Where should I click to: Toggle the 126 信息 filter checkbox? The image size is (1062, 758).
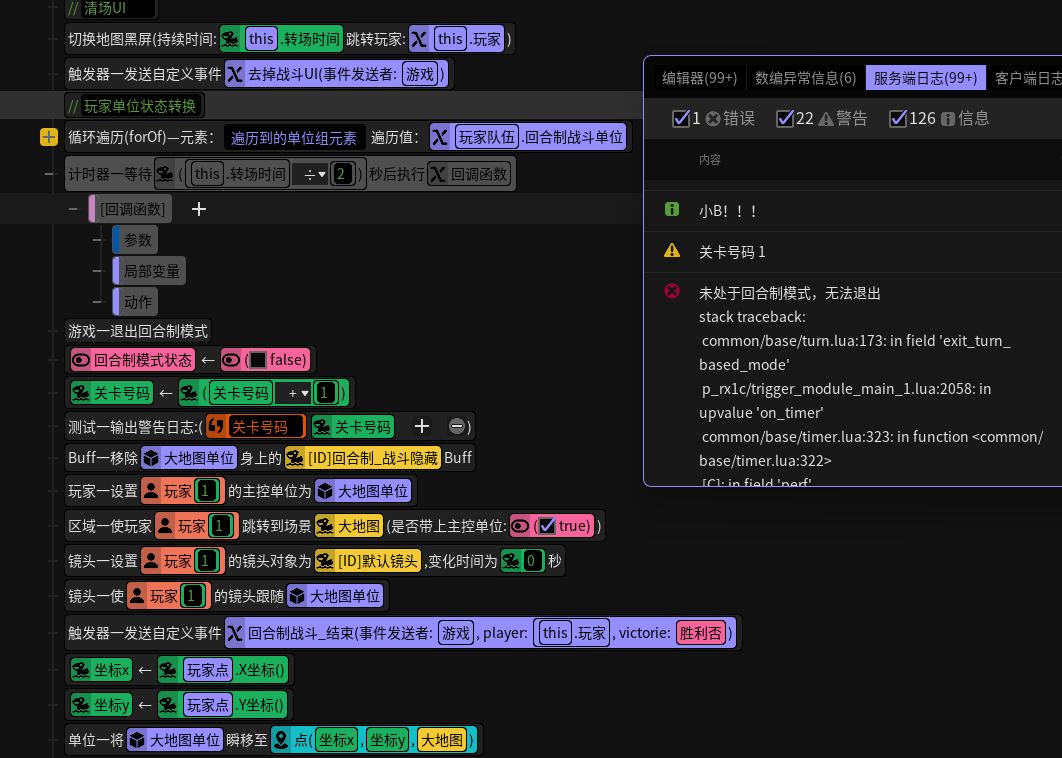898,119
